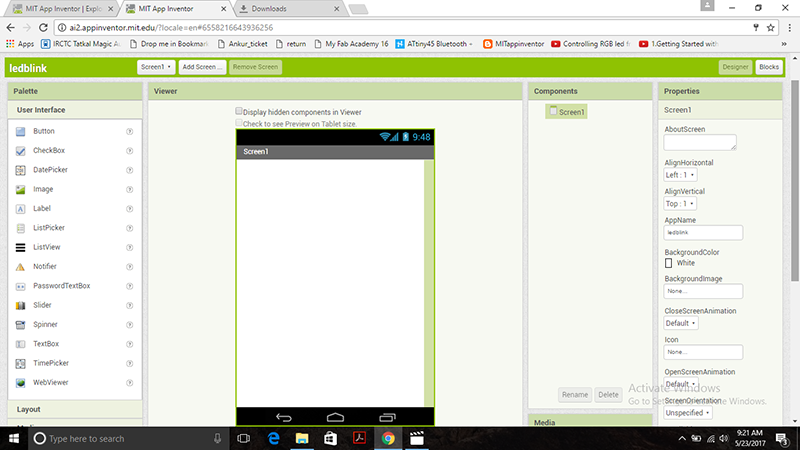Show help for the Label component
The height and width of the screenshot is (450, 800).
pos(130,209)
